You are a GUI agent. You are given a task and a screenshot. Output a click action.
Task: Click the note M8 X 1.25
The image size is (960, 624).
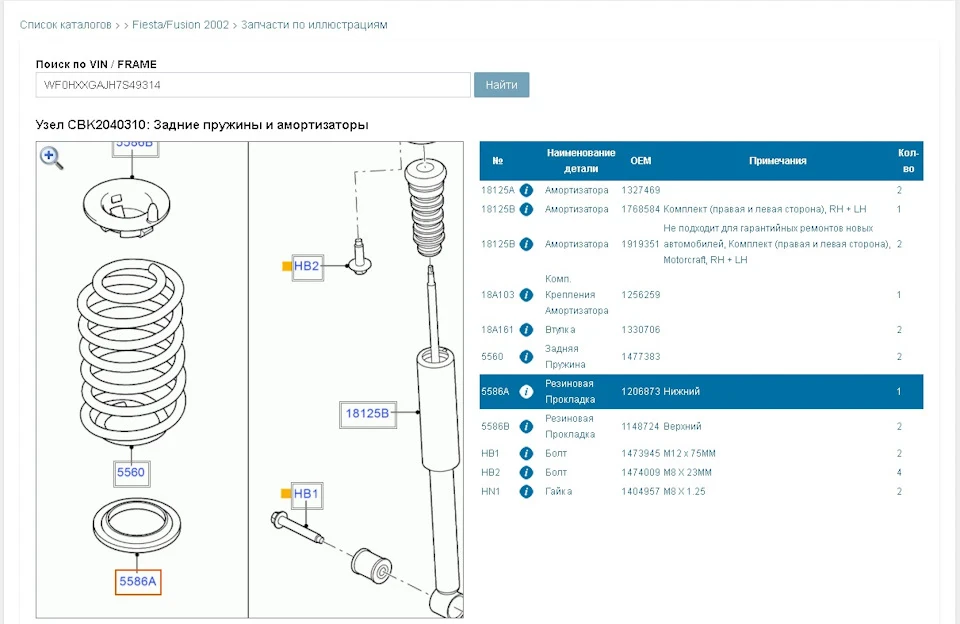684,492
